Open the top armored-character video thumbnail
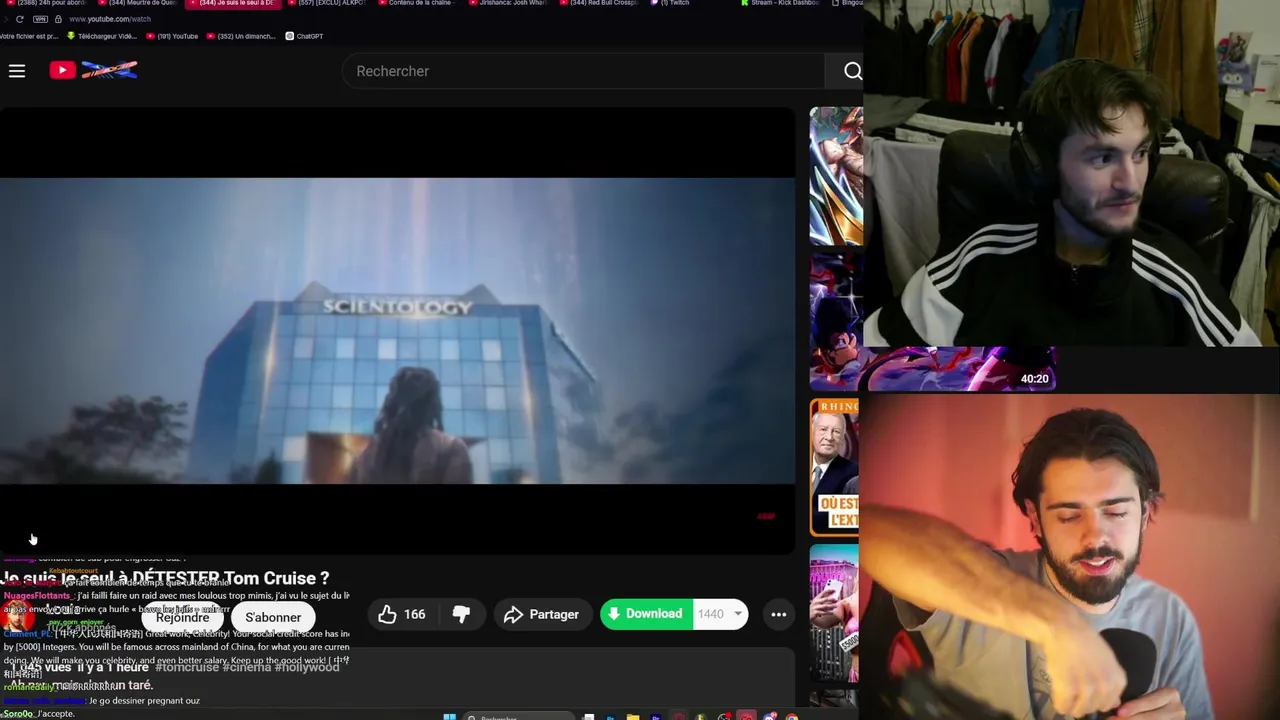 tap(836, 176)
